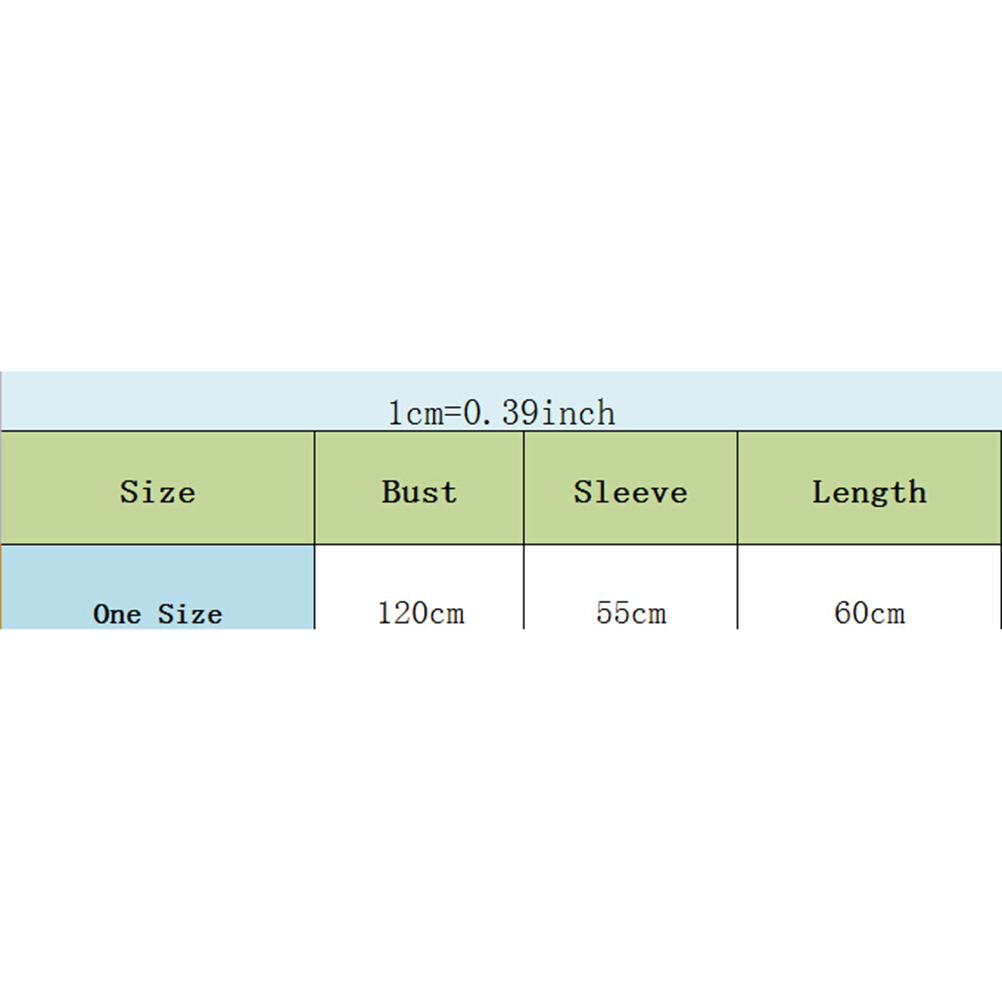Click the "Sleeve" column header cell
1002x1002 pixels.
tap(630, 491)
